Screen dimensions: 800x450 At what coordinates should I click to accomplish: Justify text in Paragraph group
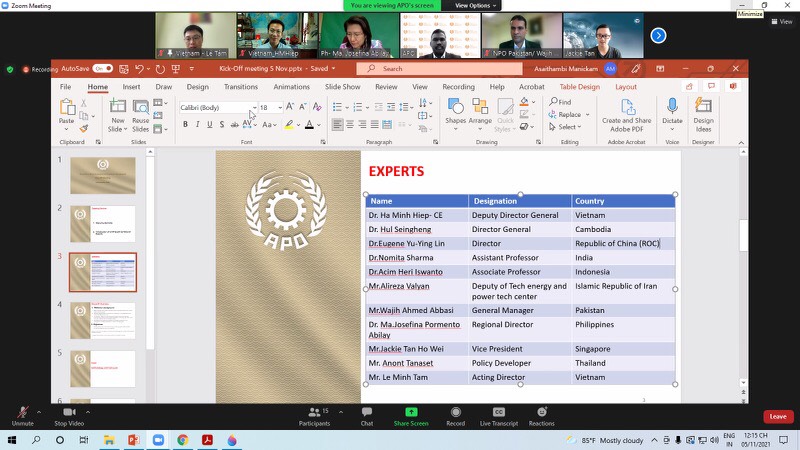(374, 124)
